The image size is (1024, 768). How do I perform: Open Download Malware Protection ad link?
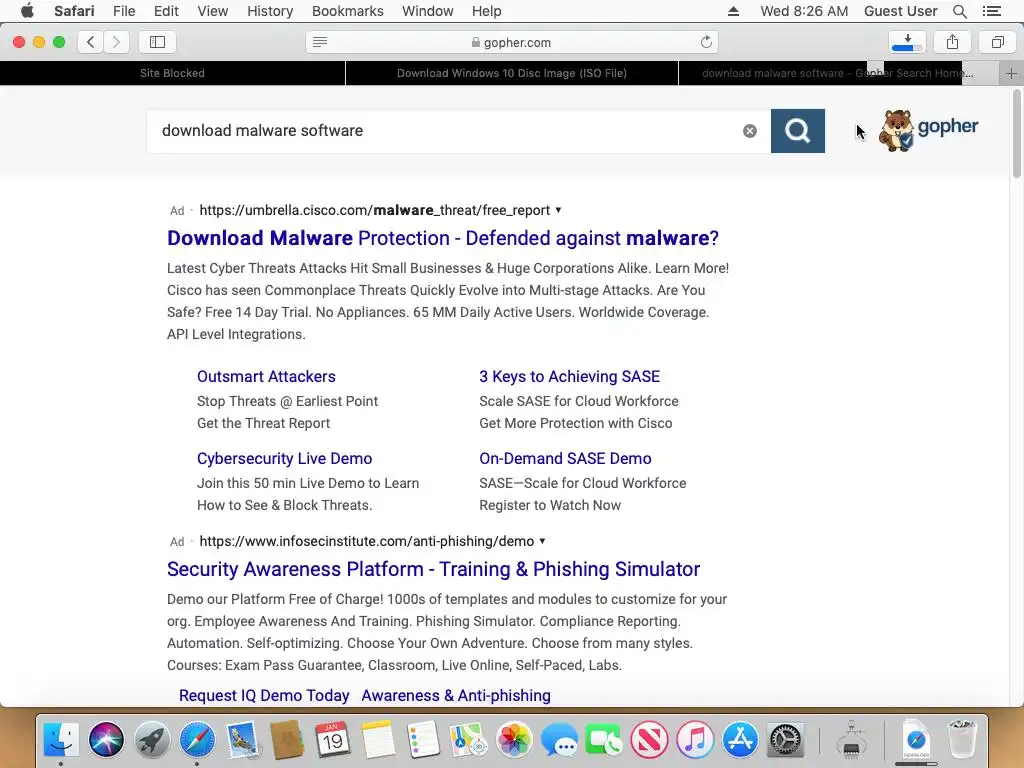point(443,238)
